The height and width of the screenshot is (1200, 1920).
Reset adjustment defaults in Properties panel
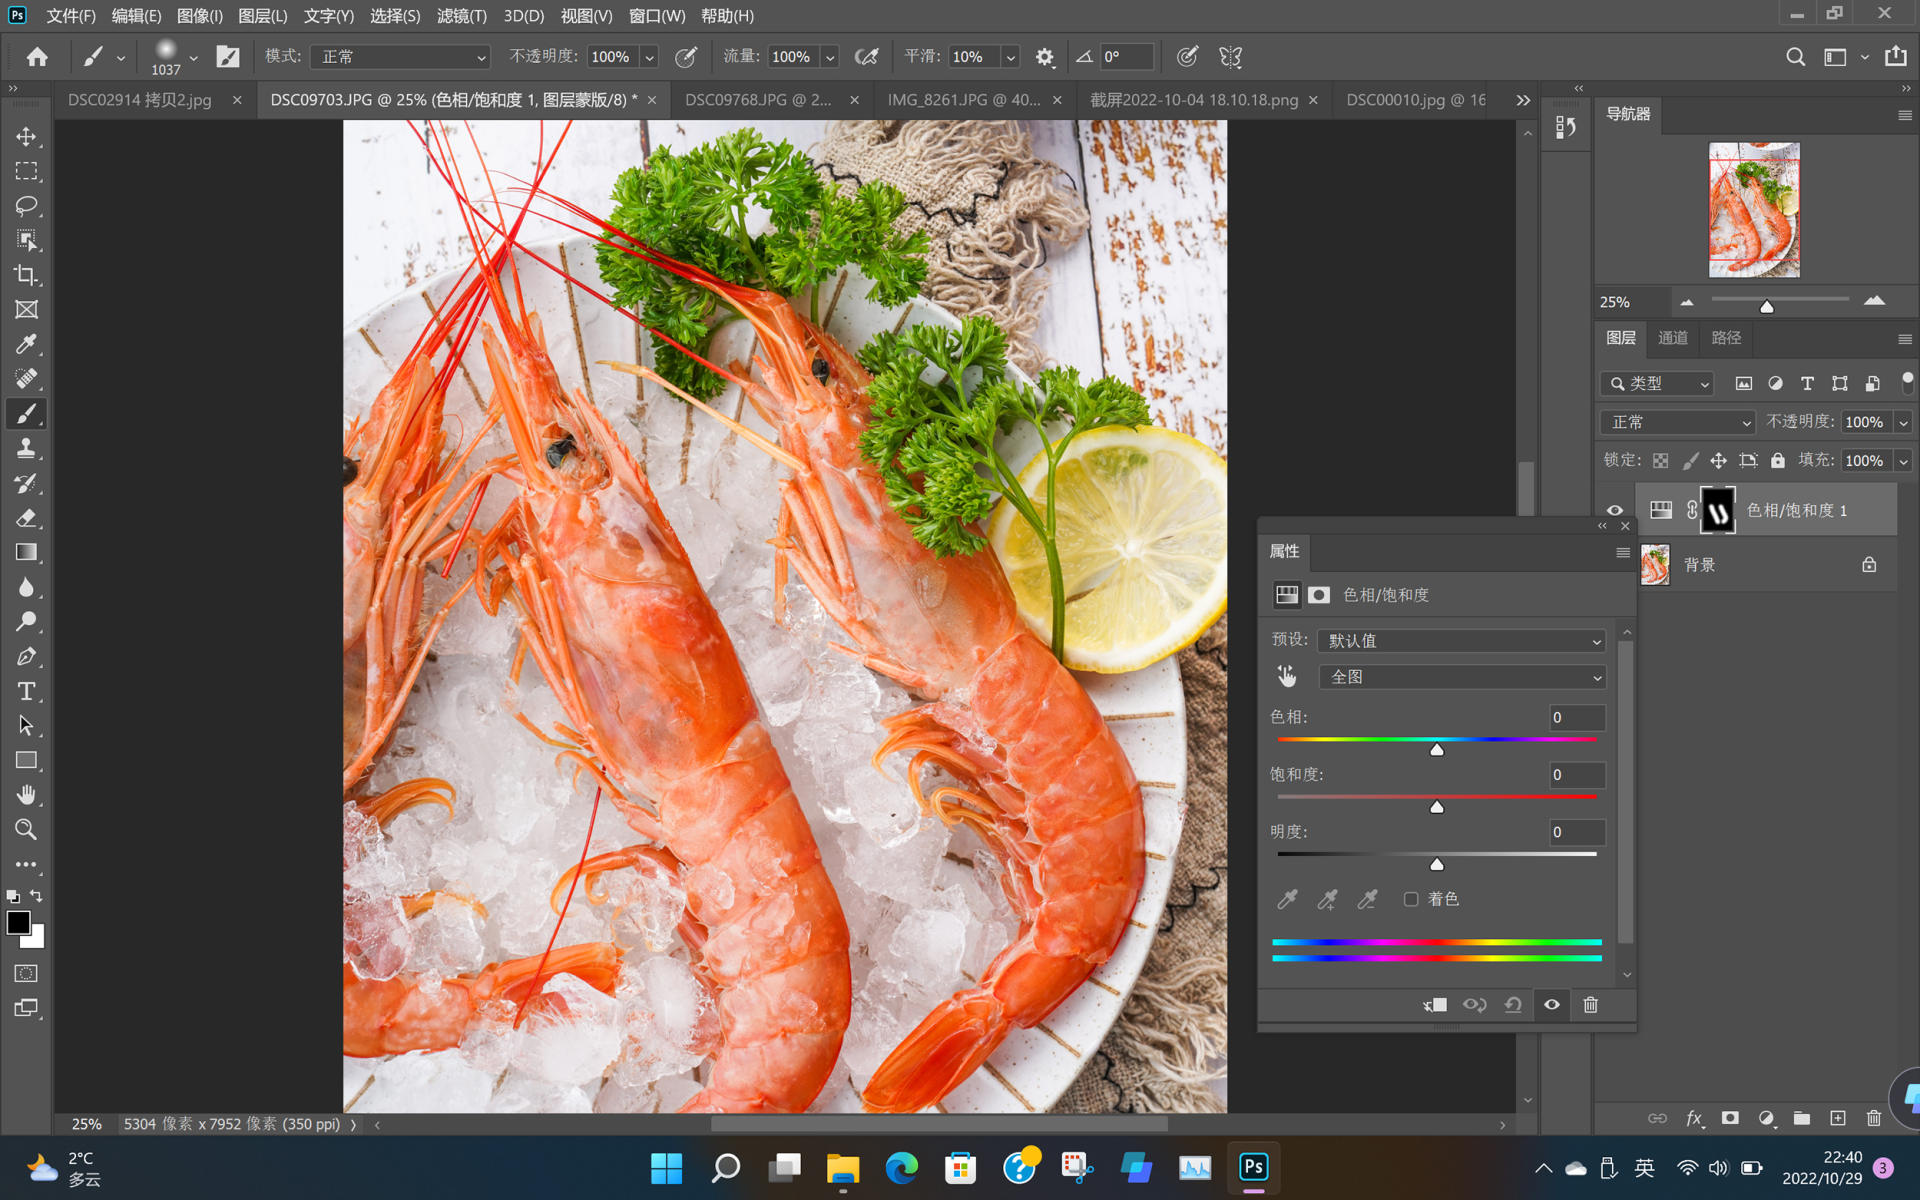(1513, 1005)
